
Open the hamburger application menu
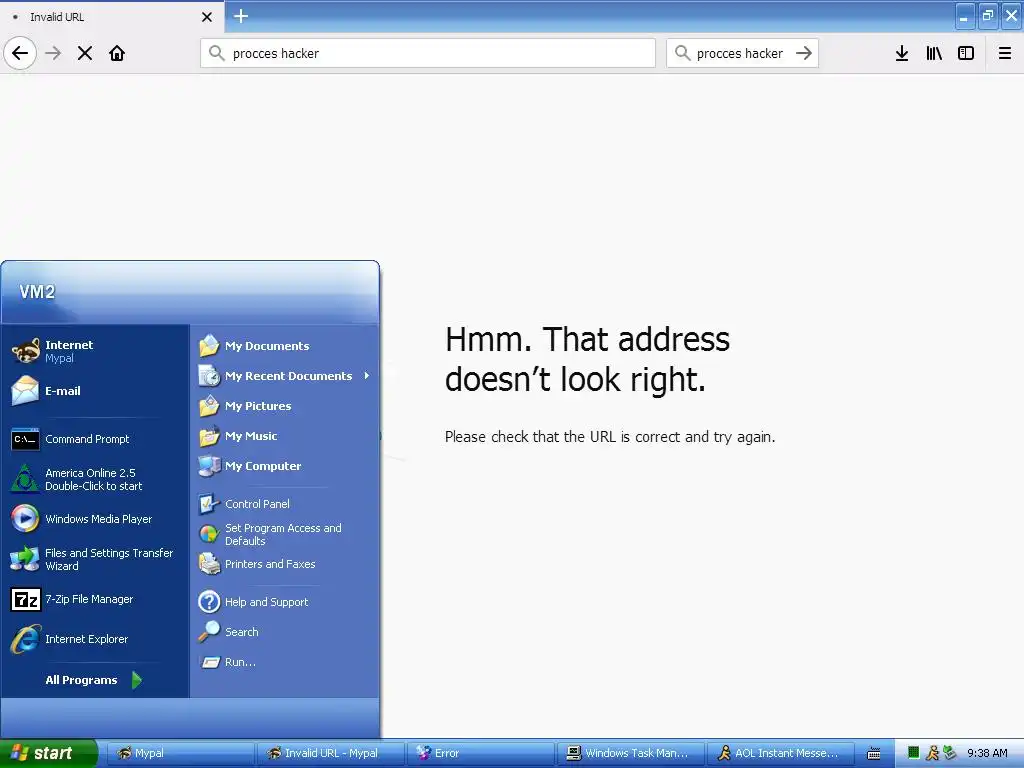click(1004, 53)
